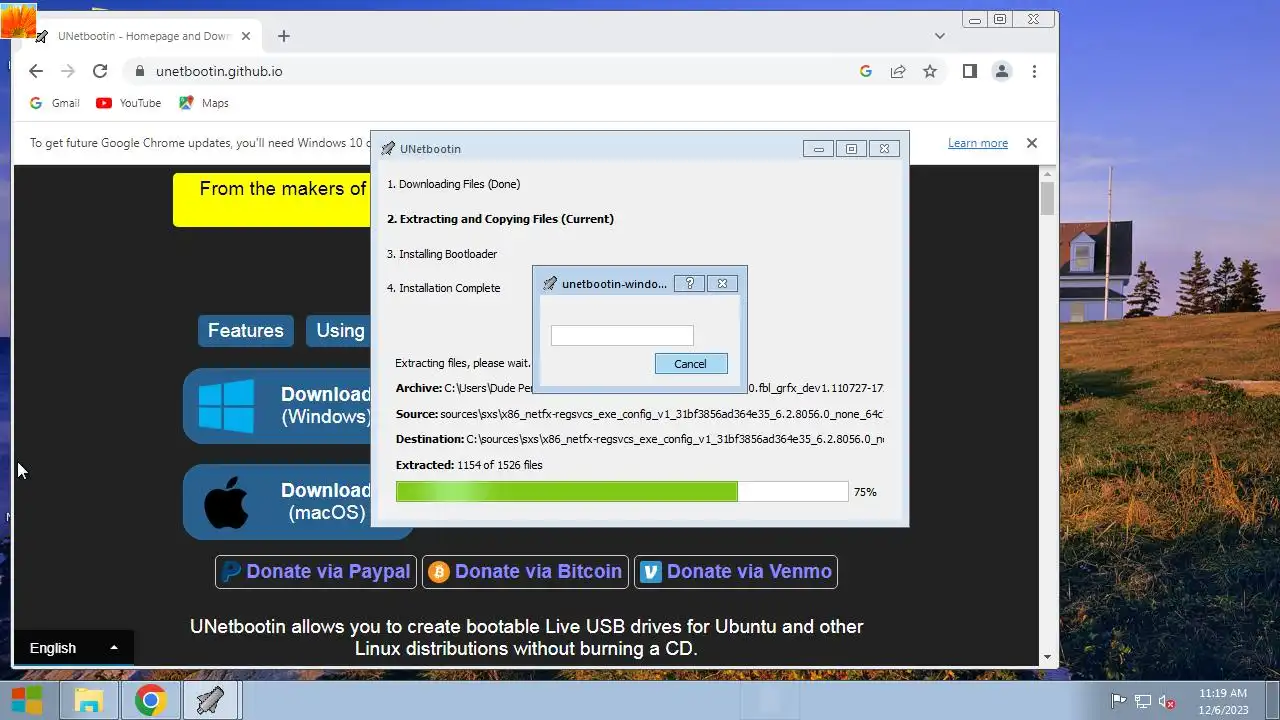Click the Learn more link
This screenshot has width=1280, height=720.
click(978, 143)
